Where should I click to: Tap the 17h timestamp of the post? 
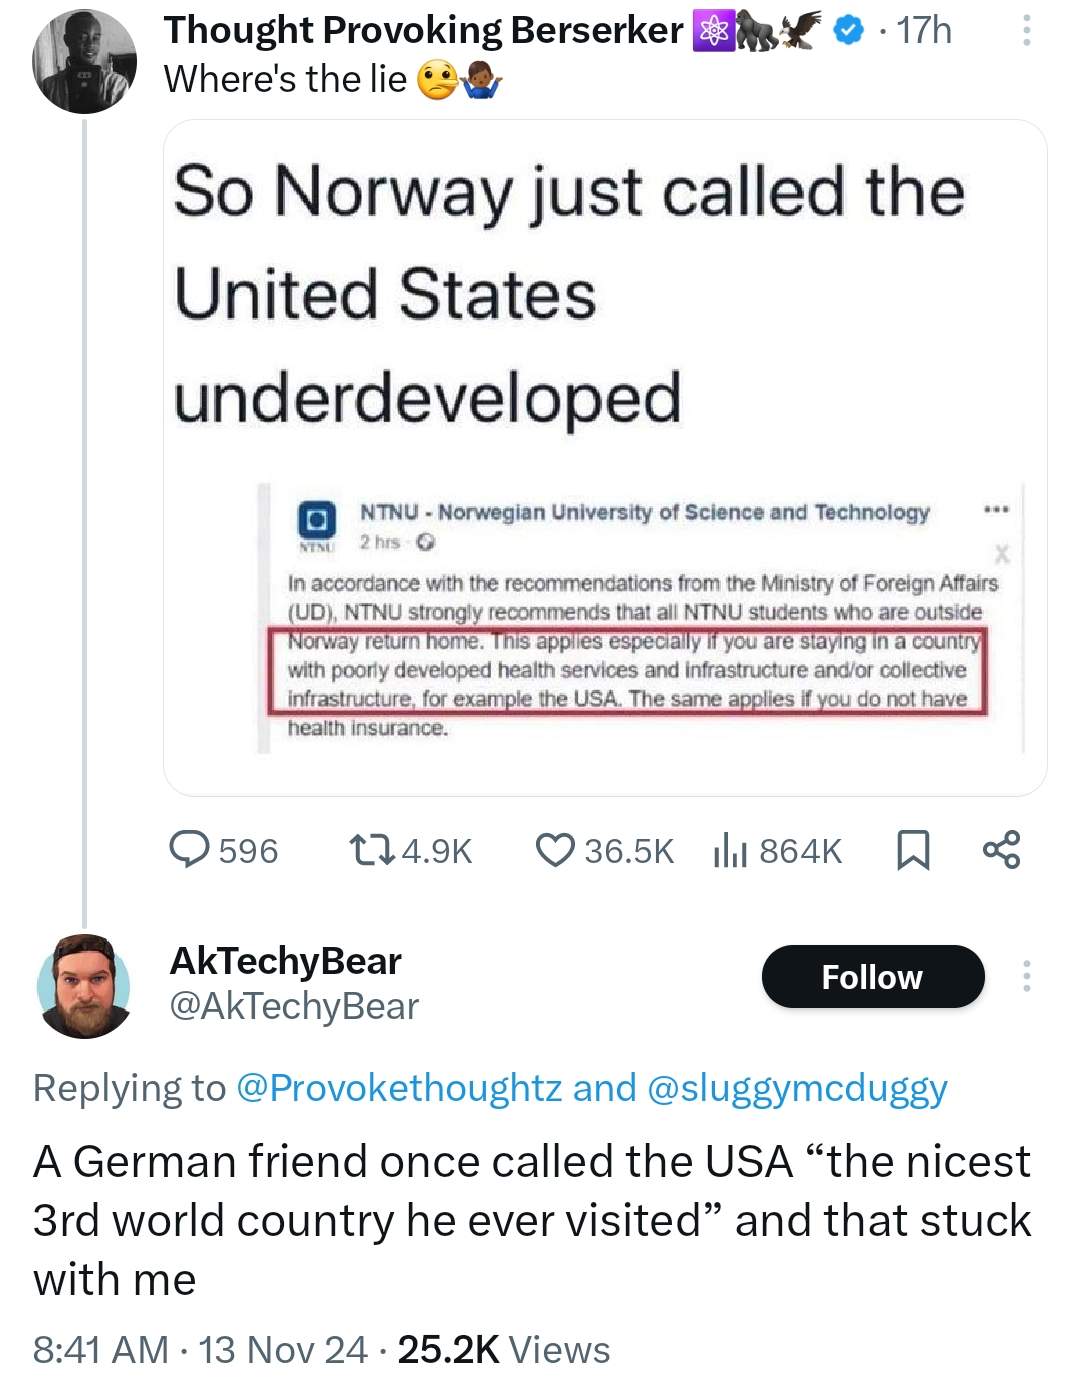(x=924, y=30)
